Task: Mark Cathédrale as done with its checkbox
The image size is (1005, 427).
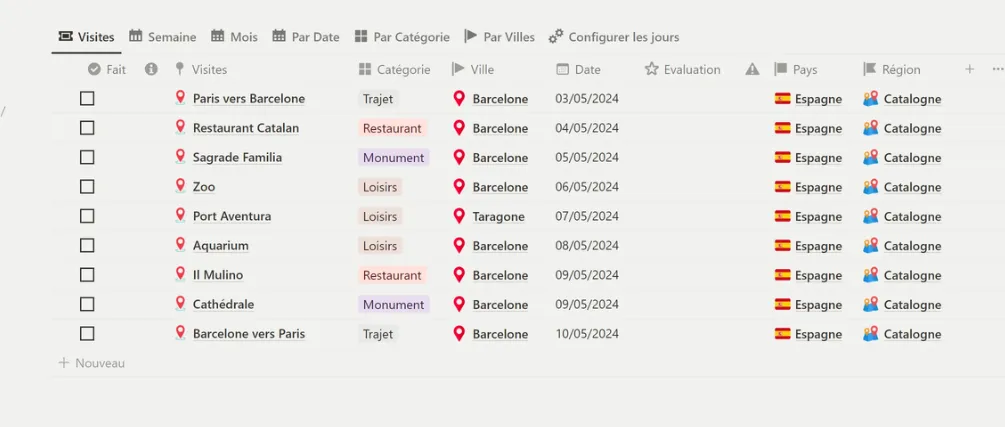Action: [x=87, y=305]
